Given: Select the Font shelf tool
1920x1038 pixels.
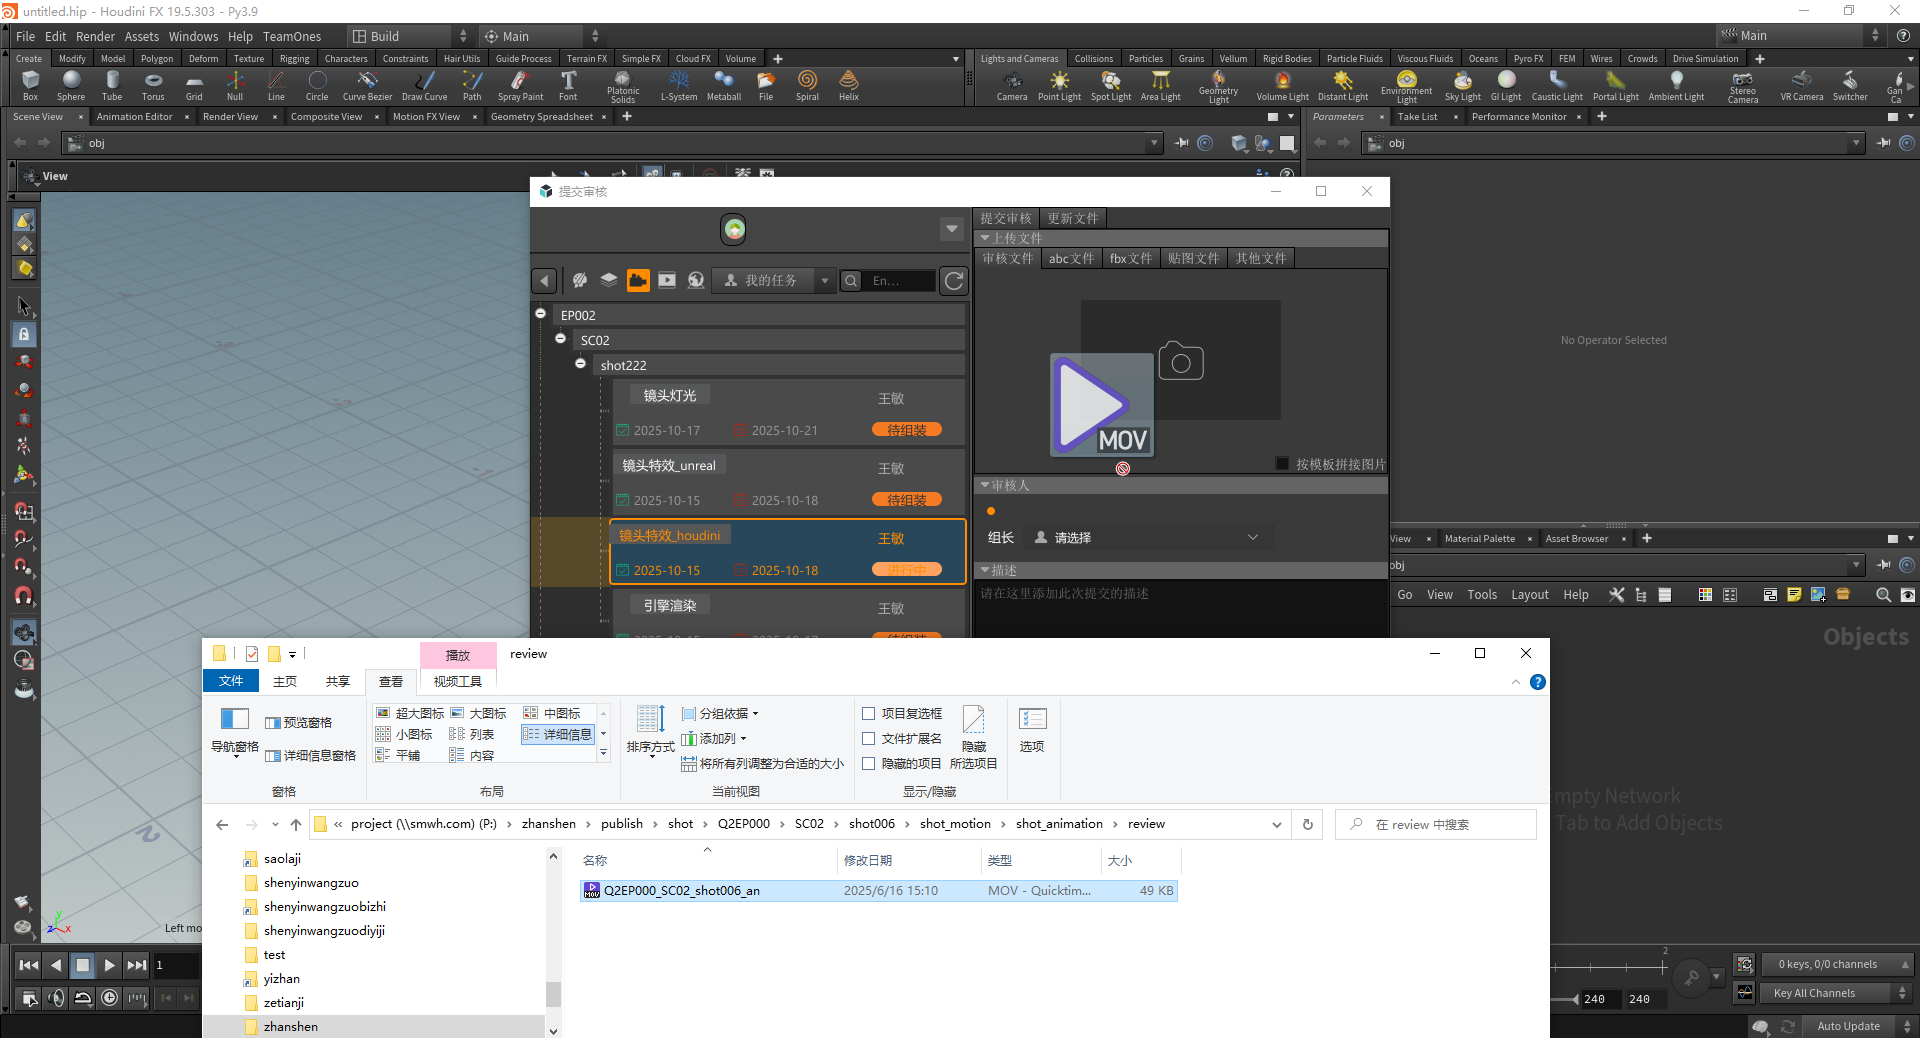Looking at the screenshot, I should [x=568, y=85].
